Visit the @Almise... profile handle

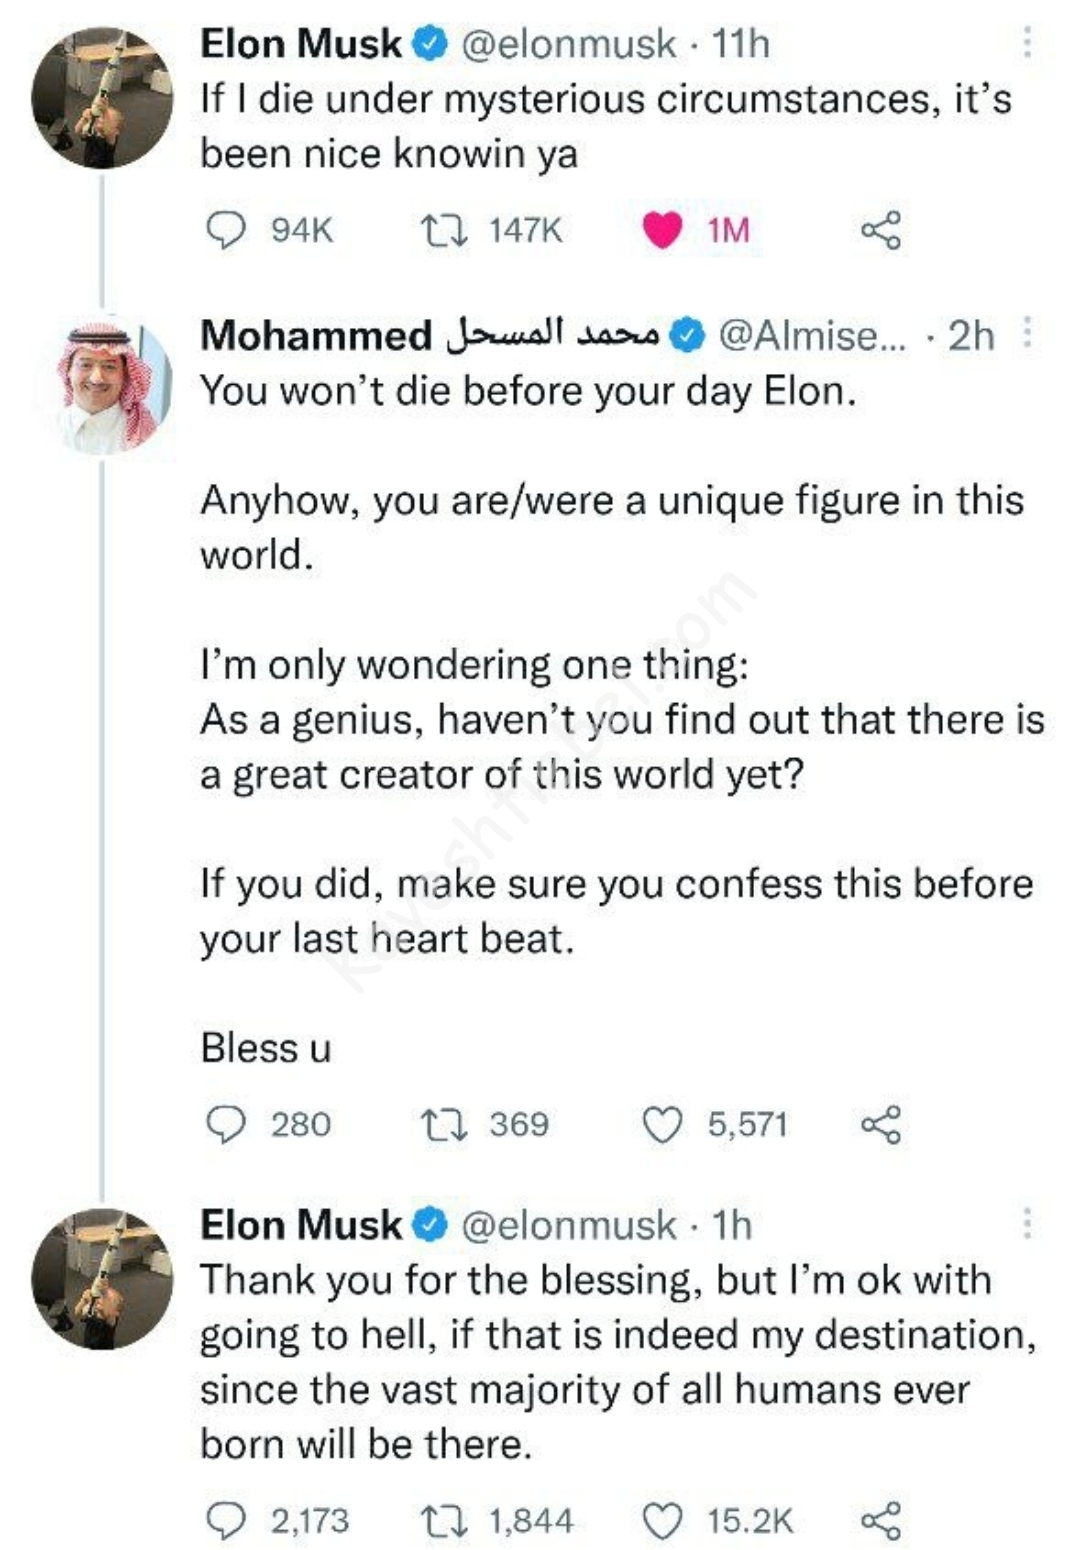point(812,335)
